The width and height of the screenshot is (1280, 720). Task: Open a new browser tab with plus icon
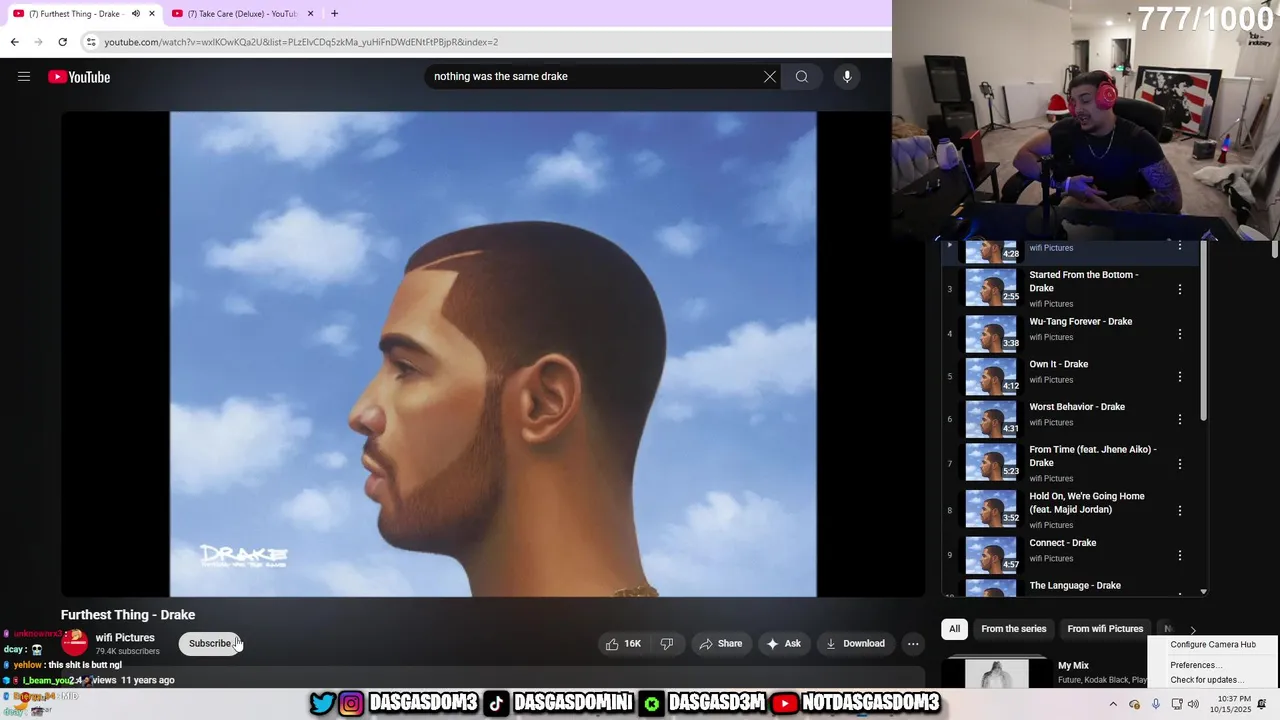(334, 14)
